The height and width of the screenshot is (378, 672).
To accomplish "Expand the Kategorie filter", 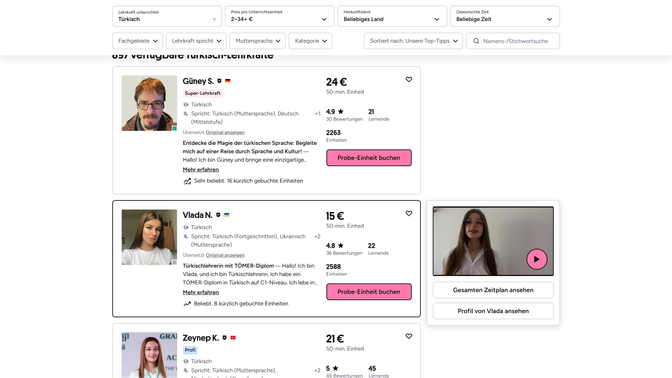I will (310, 41).
